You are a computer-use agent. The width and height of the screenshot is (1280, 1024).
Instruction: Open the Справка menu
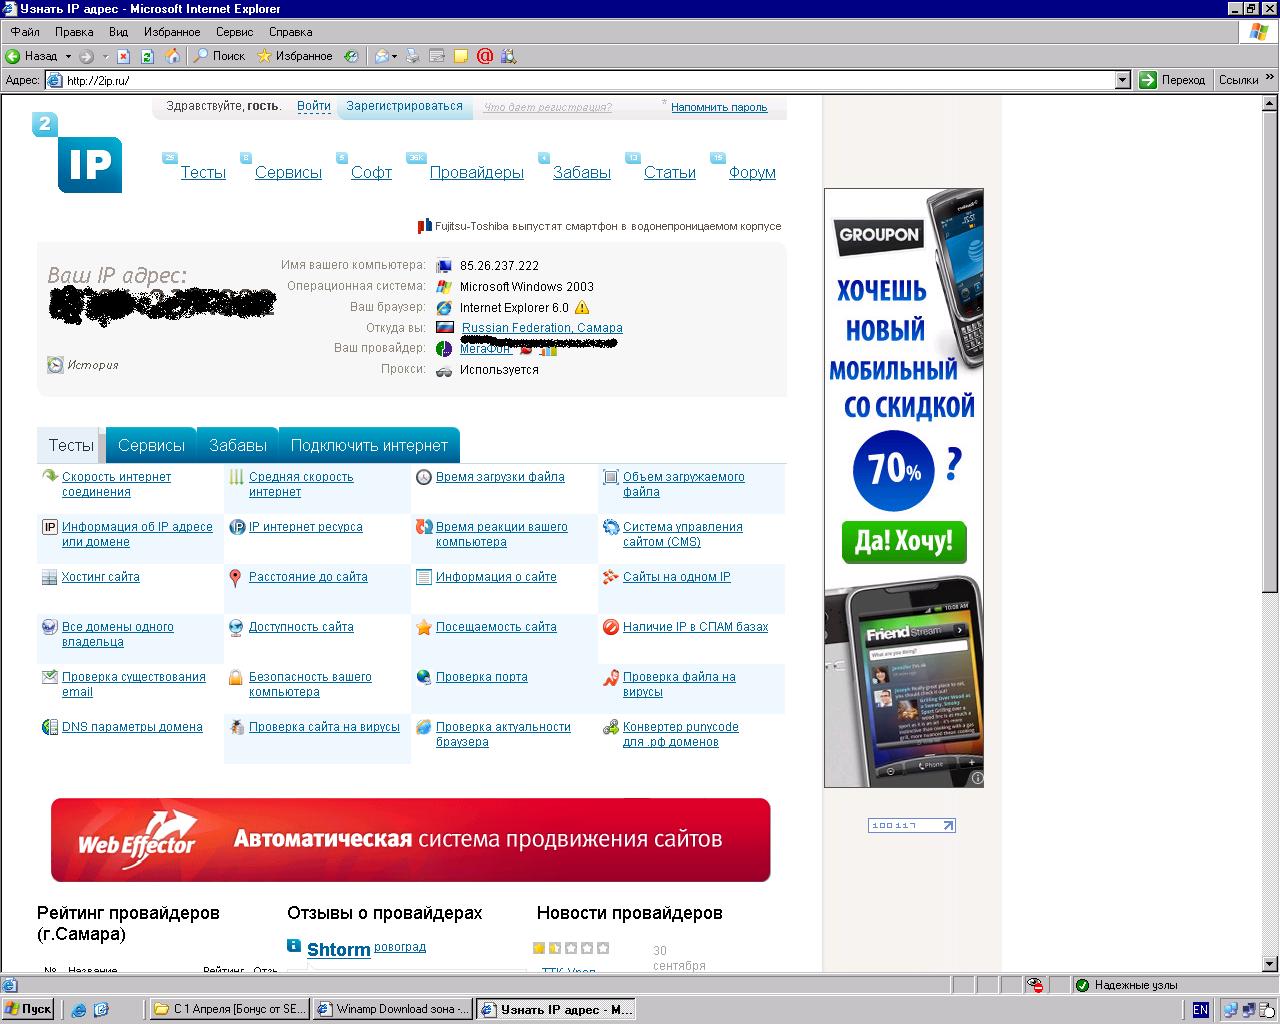click(x=290, y=32)
